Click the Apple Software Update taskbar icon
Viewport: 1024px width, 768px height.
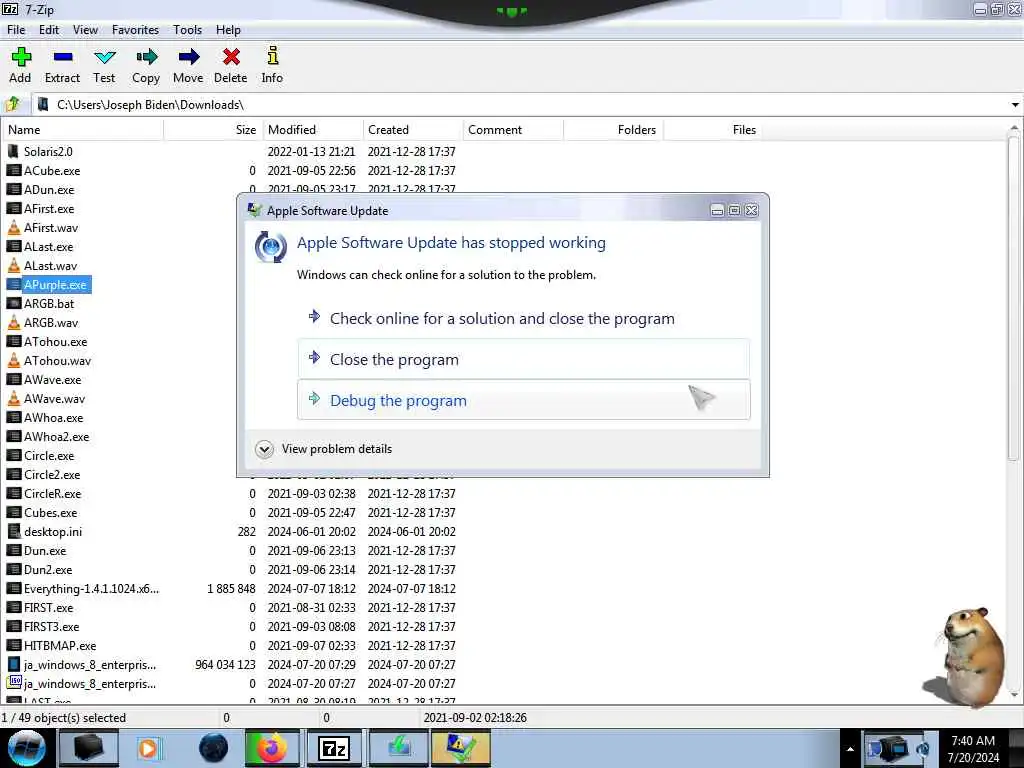click(x=460, y=748)
